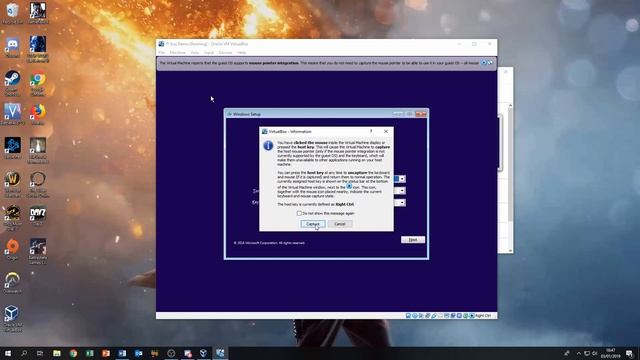Screen dimensions: 640x360
Task: Click the Outlook icon on the taskbar
Action: pos(138,353)
